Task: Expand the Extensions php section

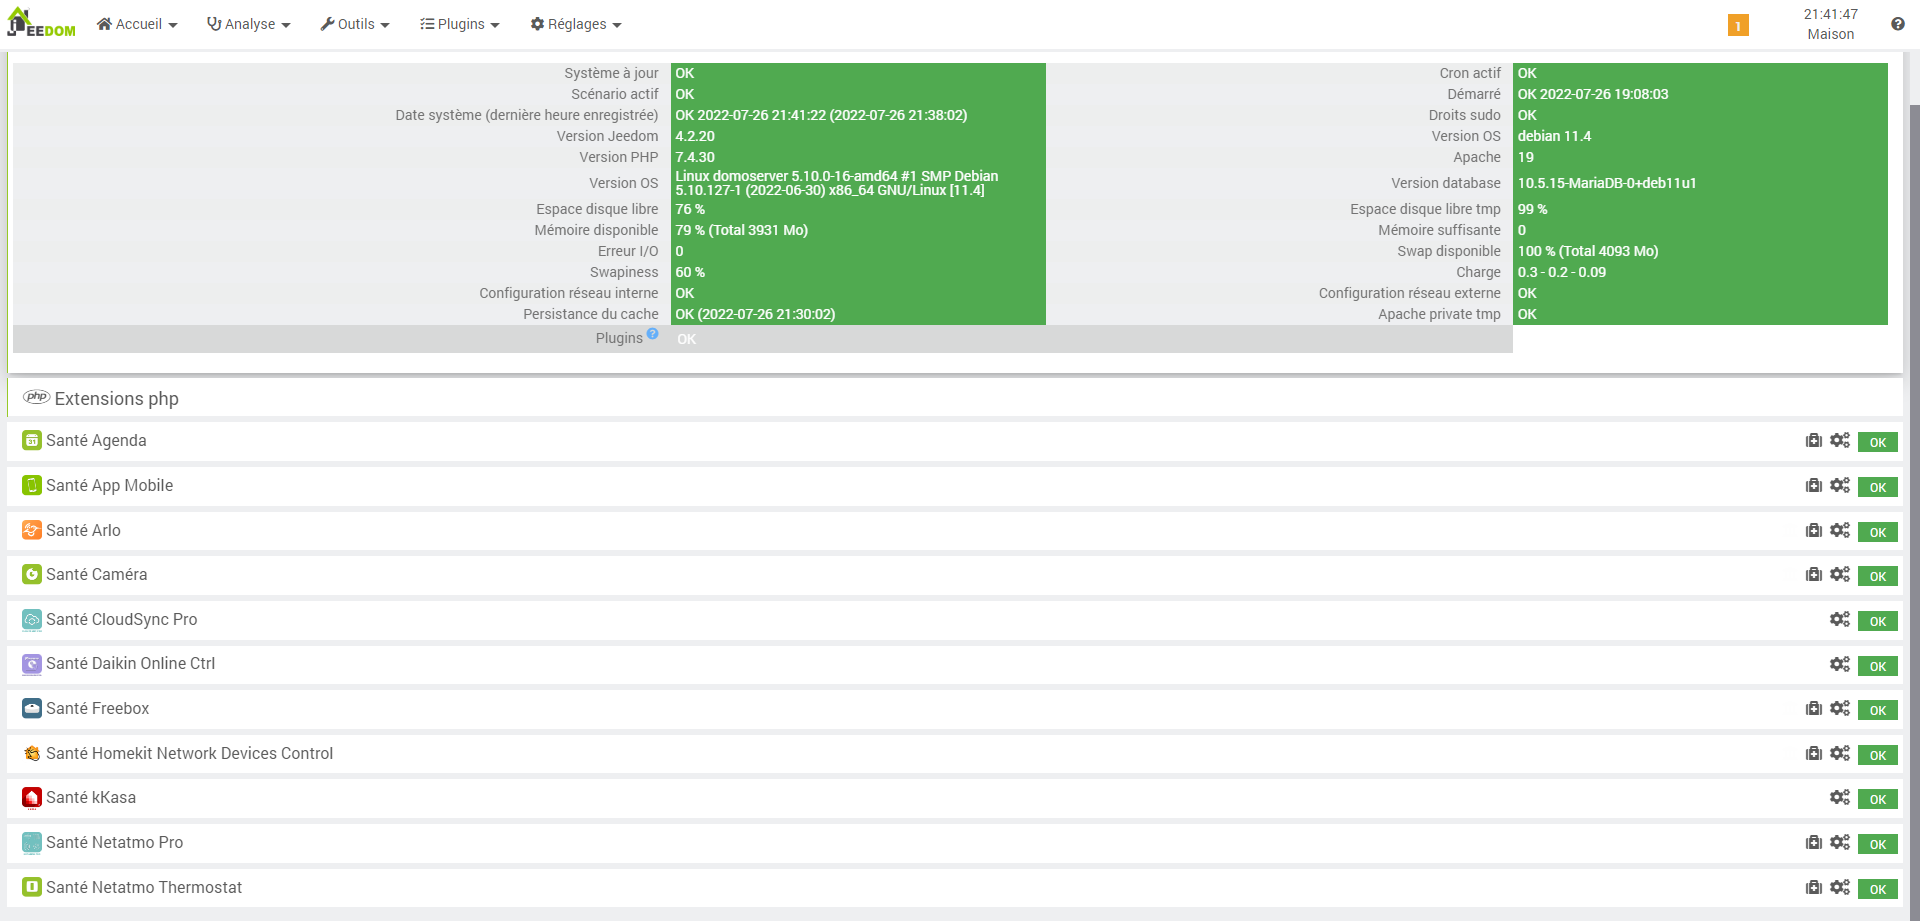Action: (x=117, y=398)
